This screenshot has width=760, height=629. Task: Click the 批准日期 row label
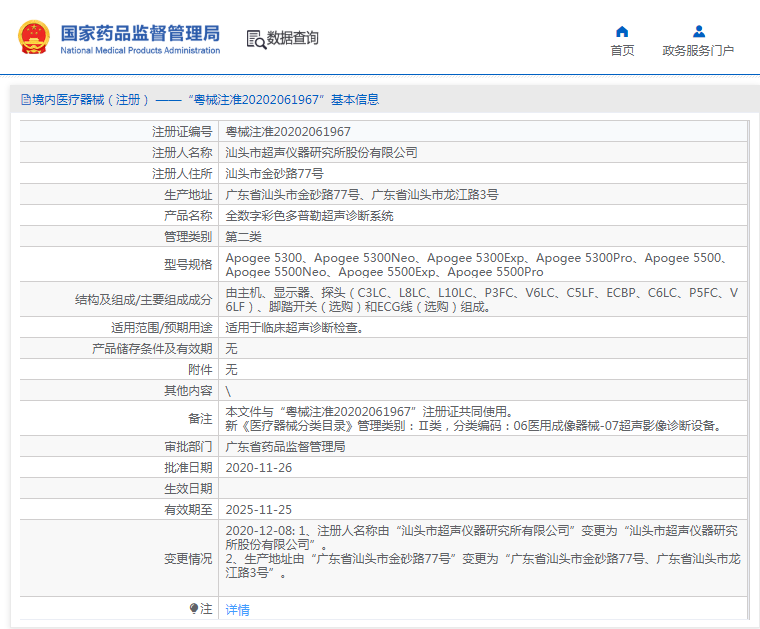(x=188, y=468)
